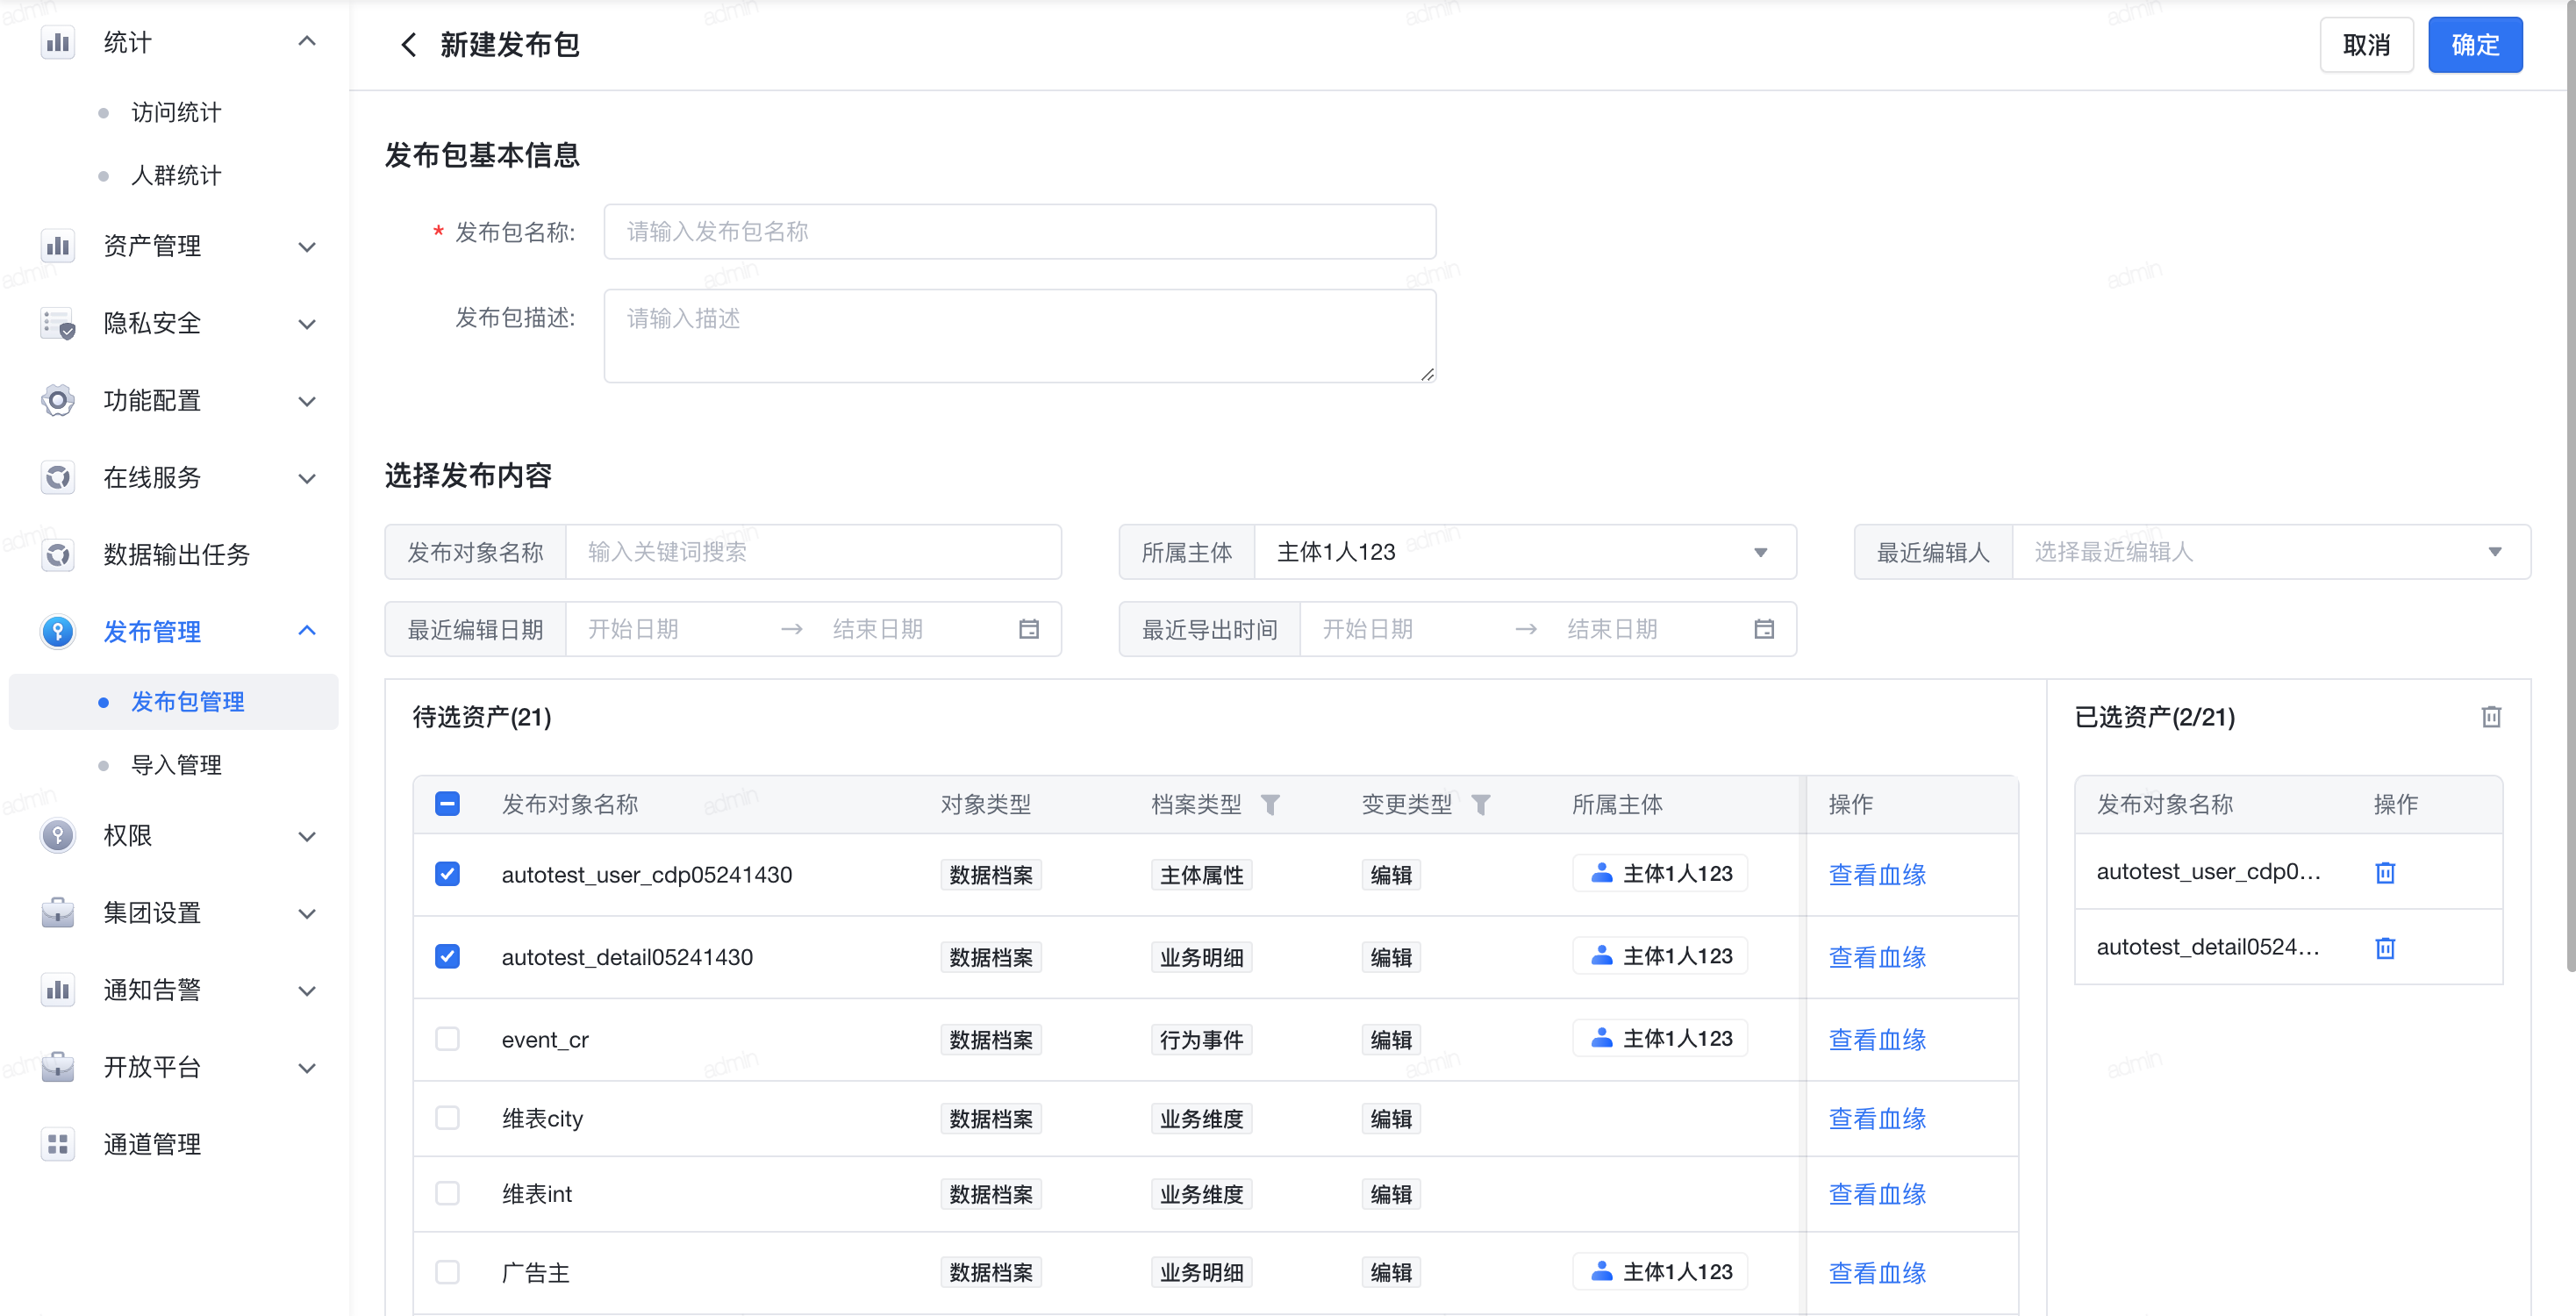The image size is (2576, 1316).
Task: Delete autotest_user_cdp0… from selected assets
Action: 2385,872
